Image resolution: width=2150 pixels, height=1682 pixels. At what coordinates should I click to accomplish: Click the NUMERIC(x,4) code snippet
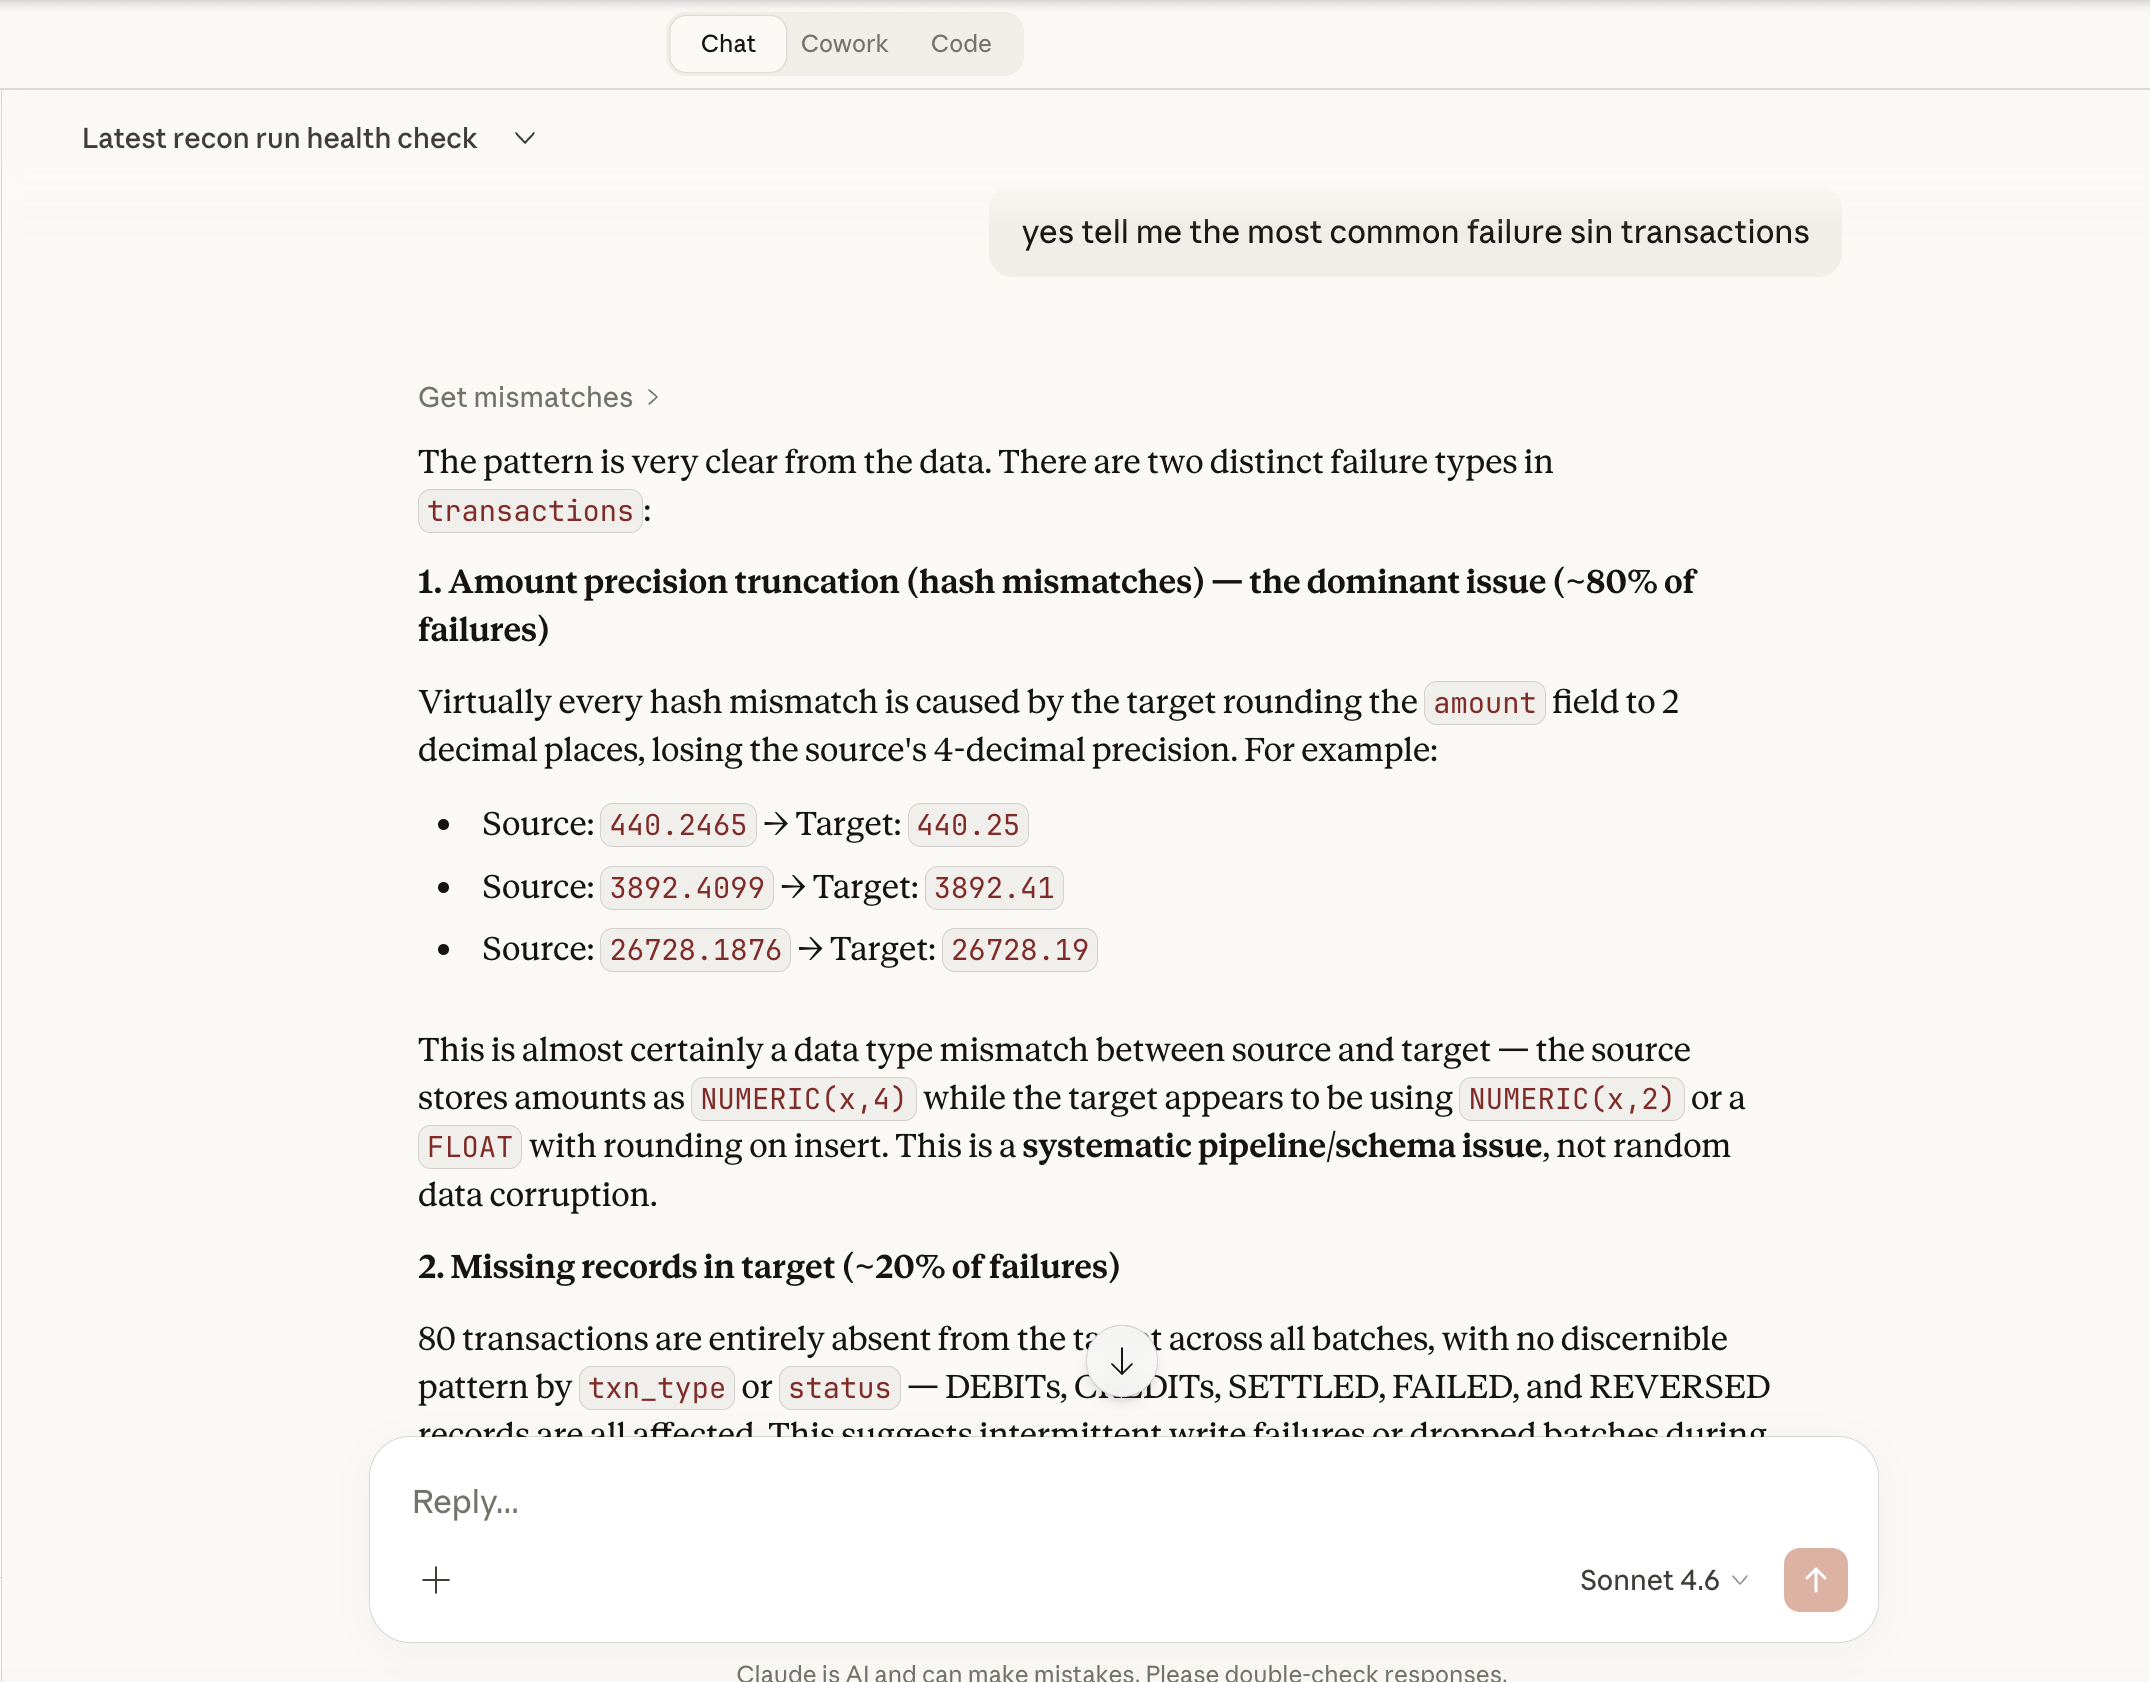pyautogui.click(x=803, y=1099)
